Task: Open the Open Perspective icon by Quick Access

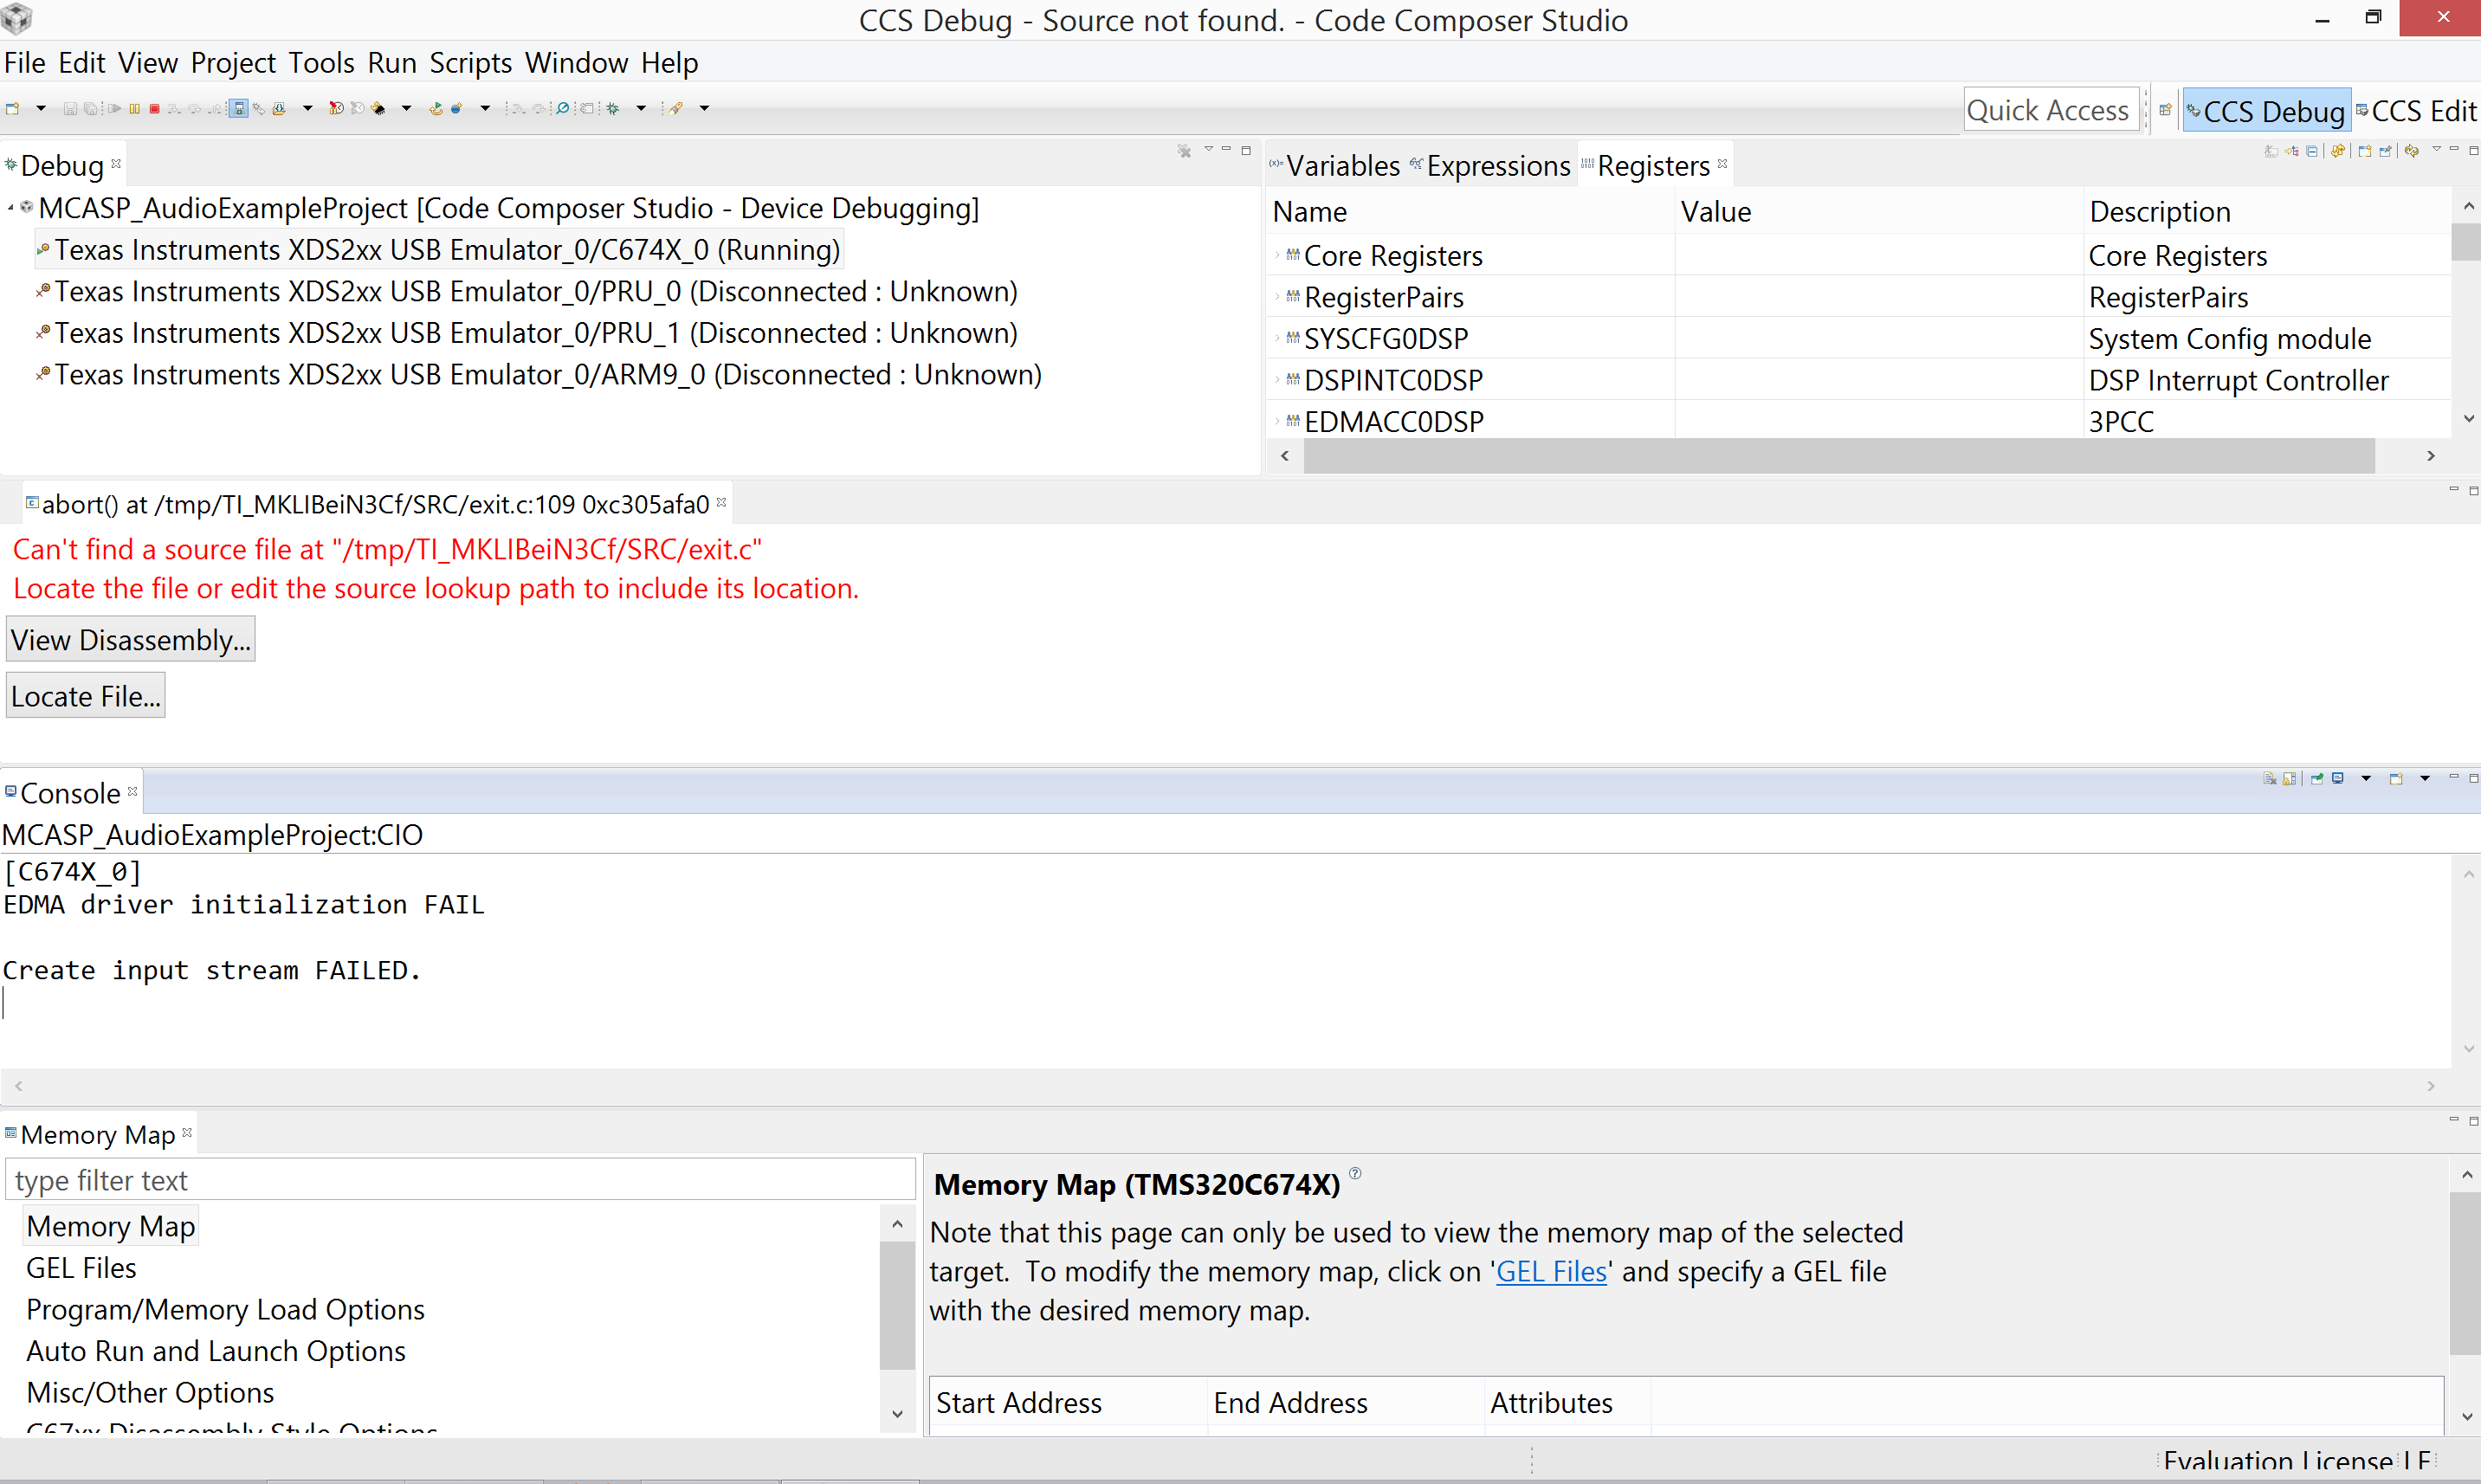Action: pos(2166,110)
